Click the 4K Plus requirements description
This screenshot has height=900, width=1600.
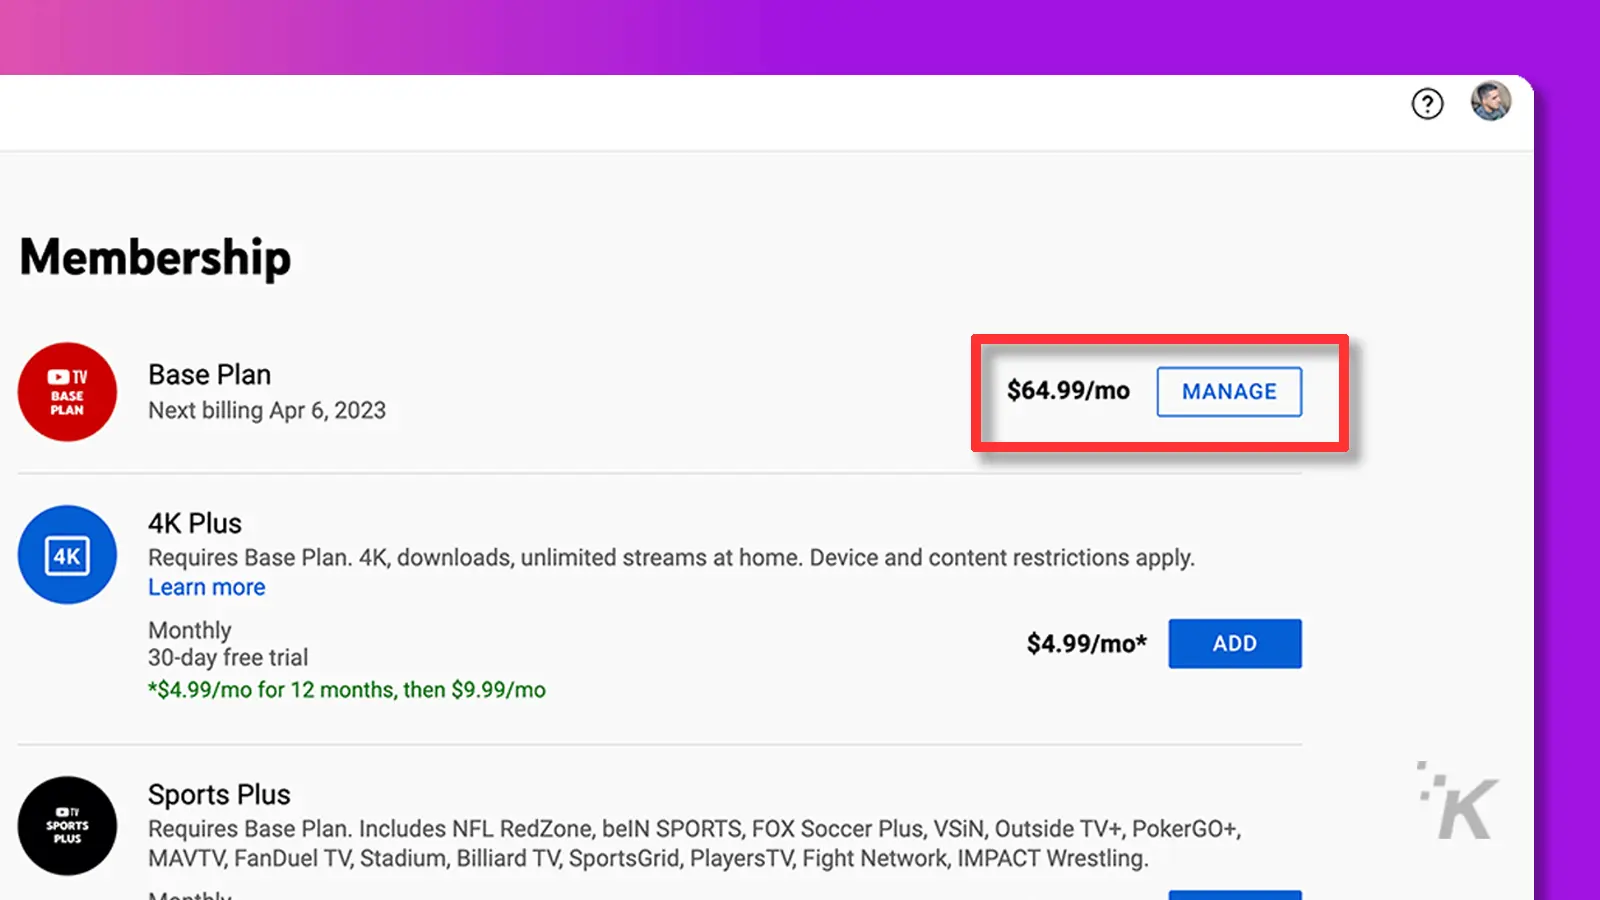click(x=672, y=558)
